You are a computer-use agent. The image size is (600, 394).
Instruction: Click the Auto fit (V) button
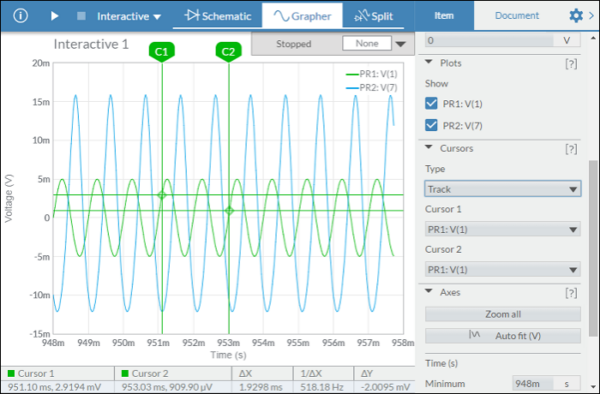point(502,336)
